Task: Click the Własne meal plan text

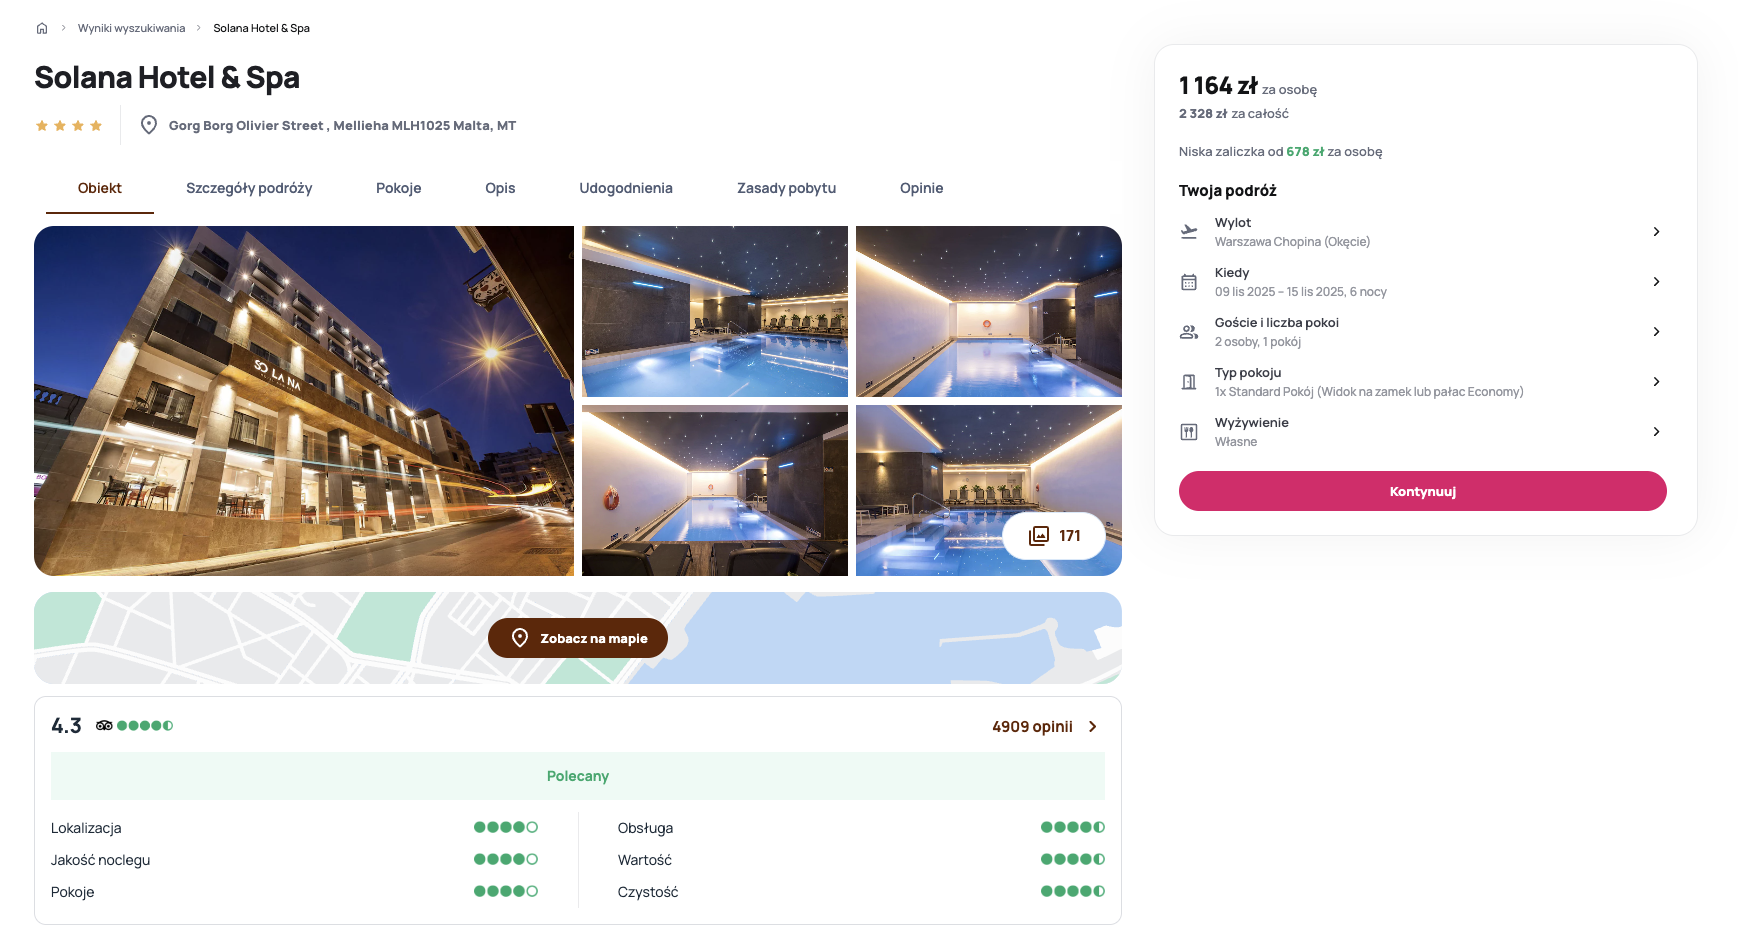Action: (1236, 442)
